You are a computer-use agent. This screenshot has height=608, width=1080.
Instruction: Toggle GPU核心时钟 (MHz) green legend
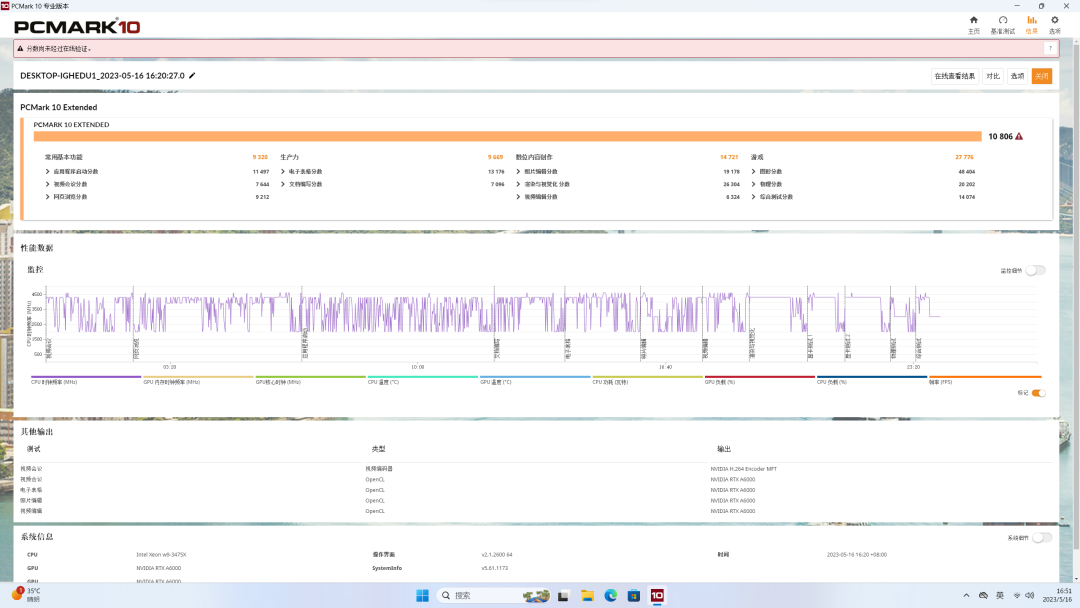(310, 379)
